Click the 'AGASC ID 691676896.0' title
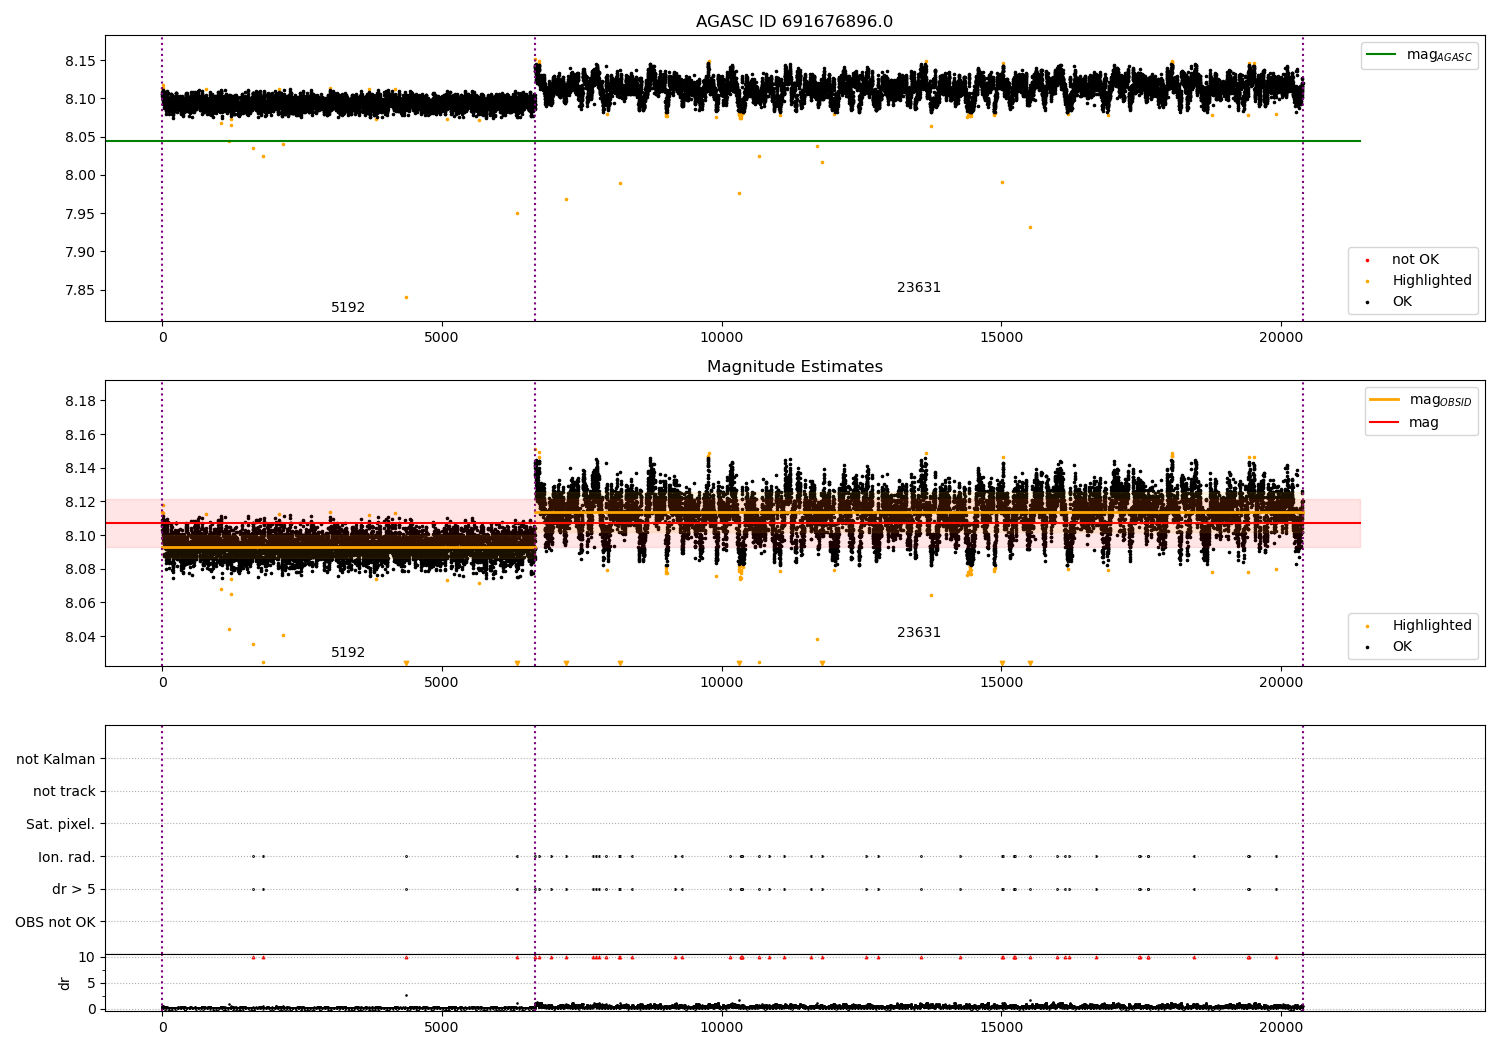This screenshot has height=1050, width=1500. (x=795, y=22)
